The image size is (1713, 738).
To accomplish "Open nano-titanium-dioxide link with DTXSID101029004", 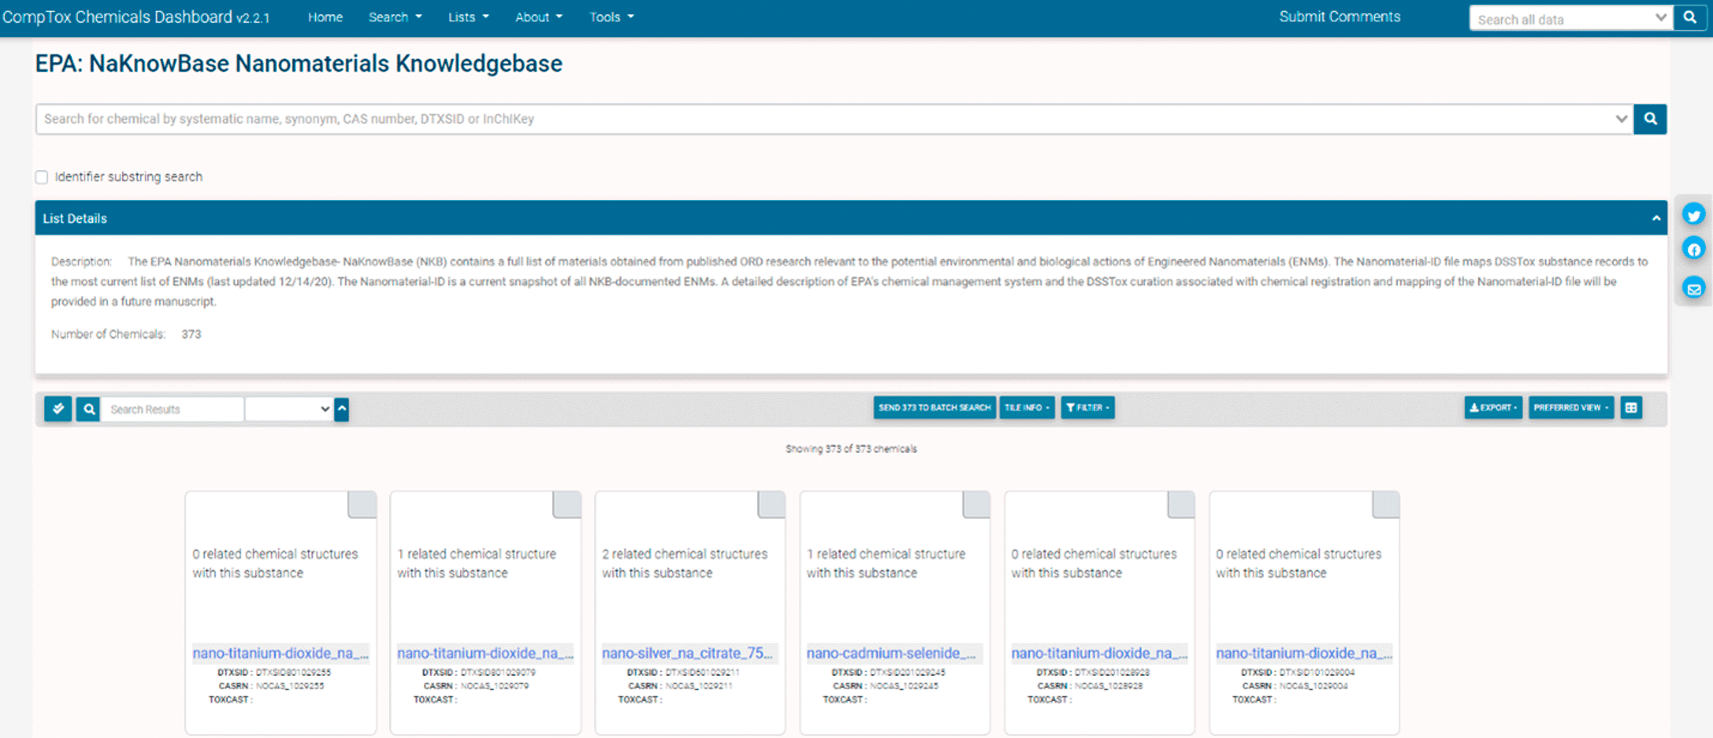I will click(1304, 653).
